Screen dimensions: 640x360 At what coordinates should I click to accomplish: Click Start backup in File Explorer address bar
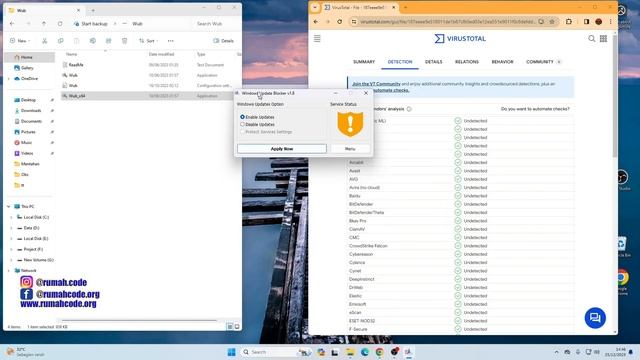tap(91, 24)
